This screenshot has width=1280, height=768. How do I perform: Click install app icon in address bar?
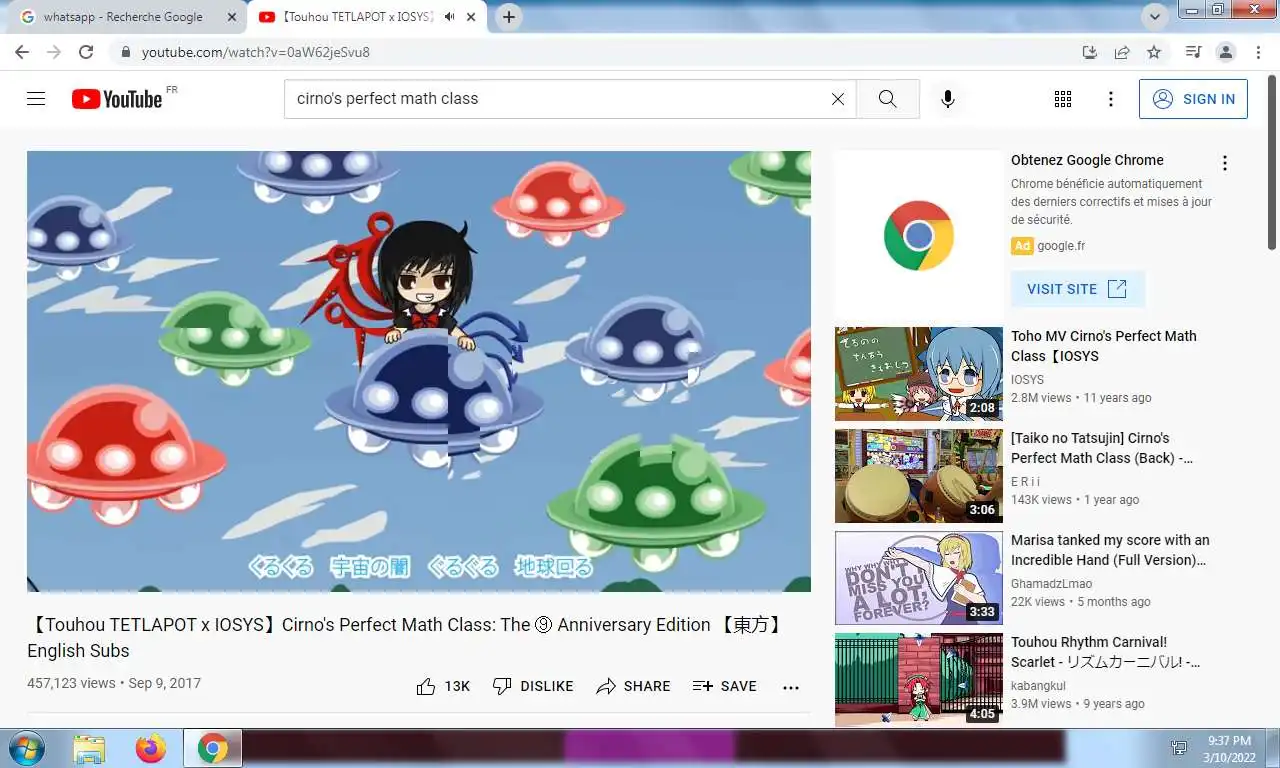(1090, 52)
